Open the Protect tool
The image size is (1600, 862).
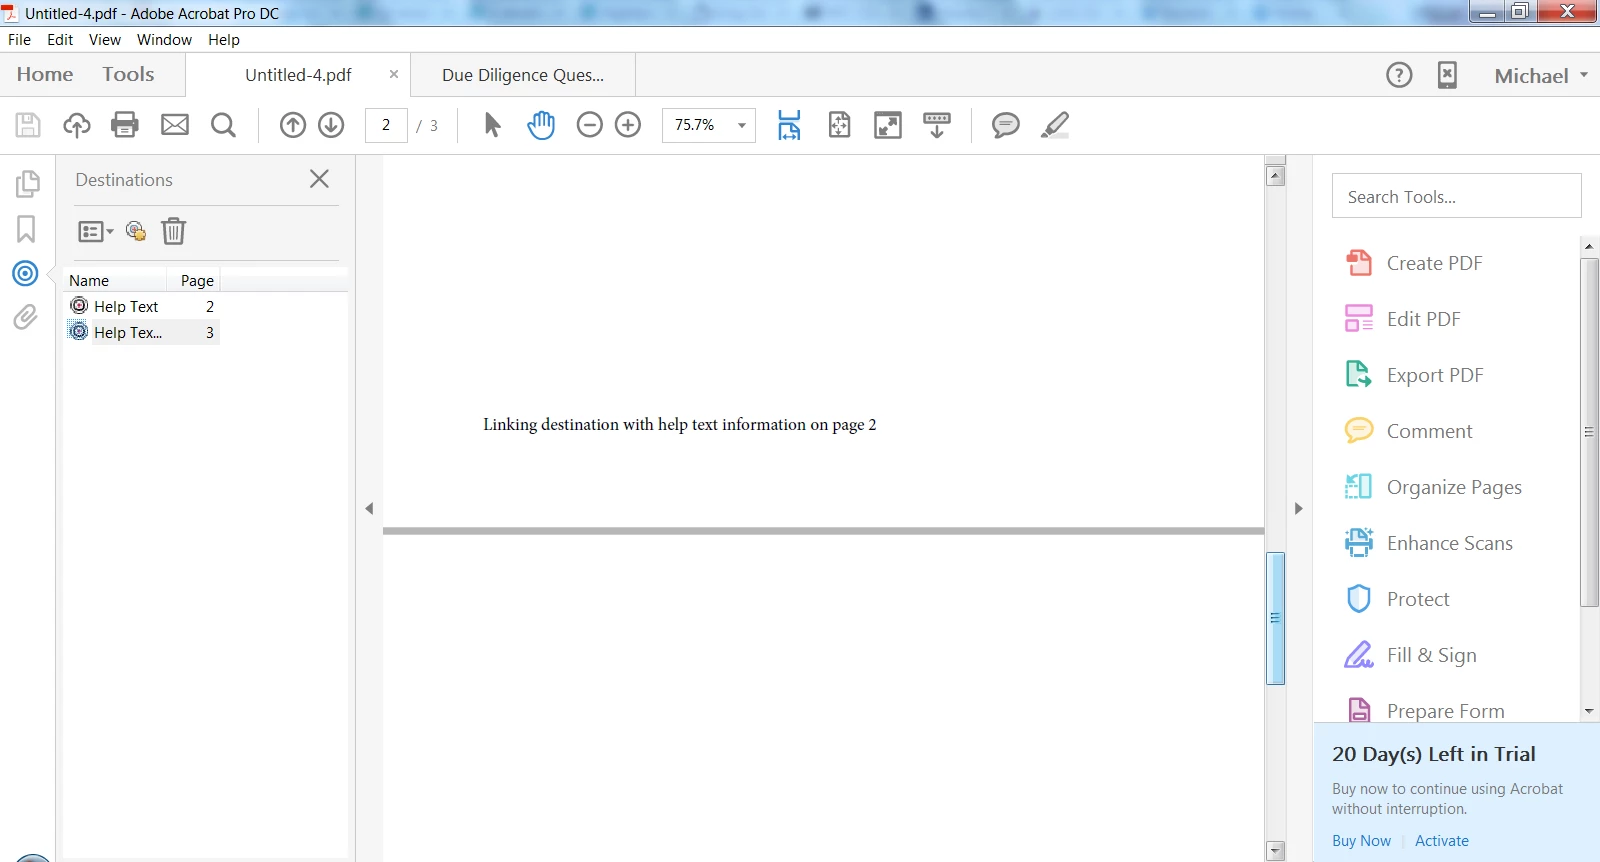pos(1397,599)
